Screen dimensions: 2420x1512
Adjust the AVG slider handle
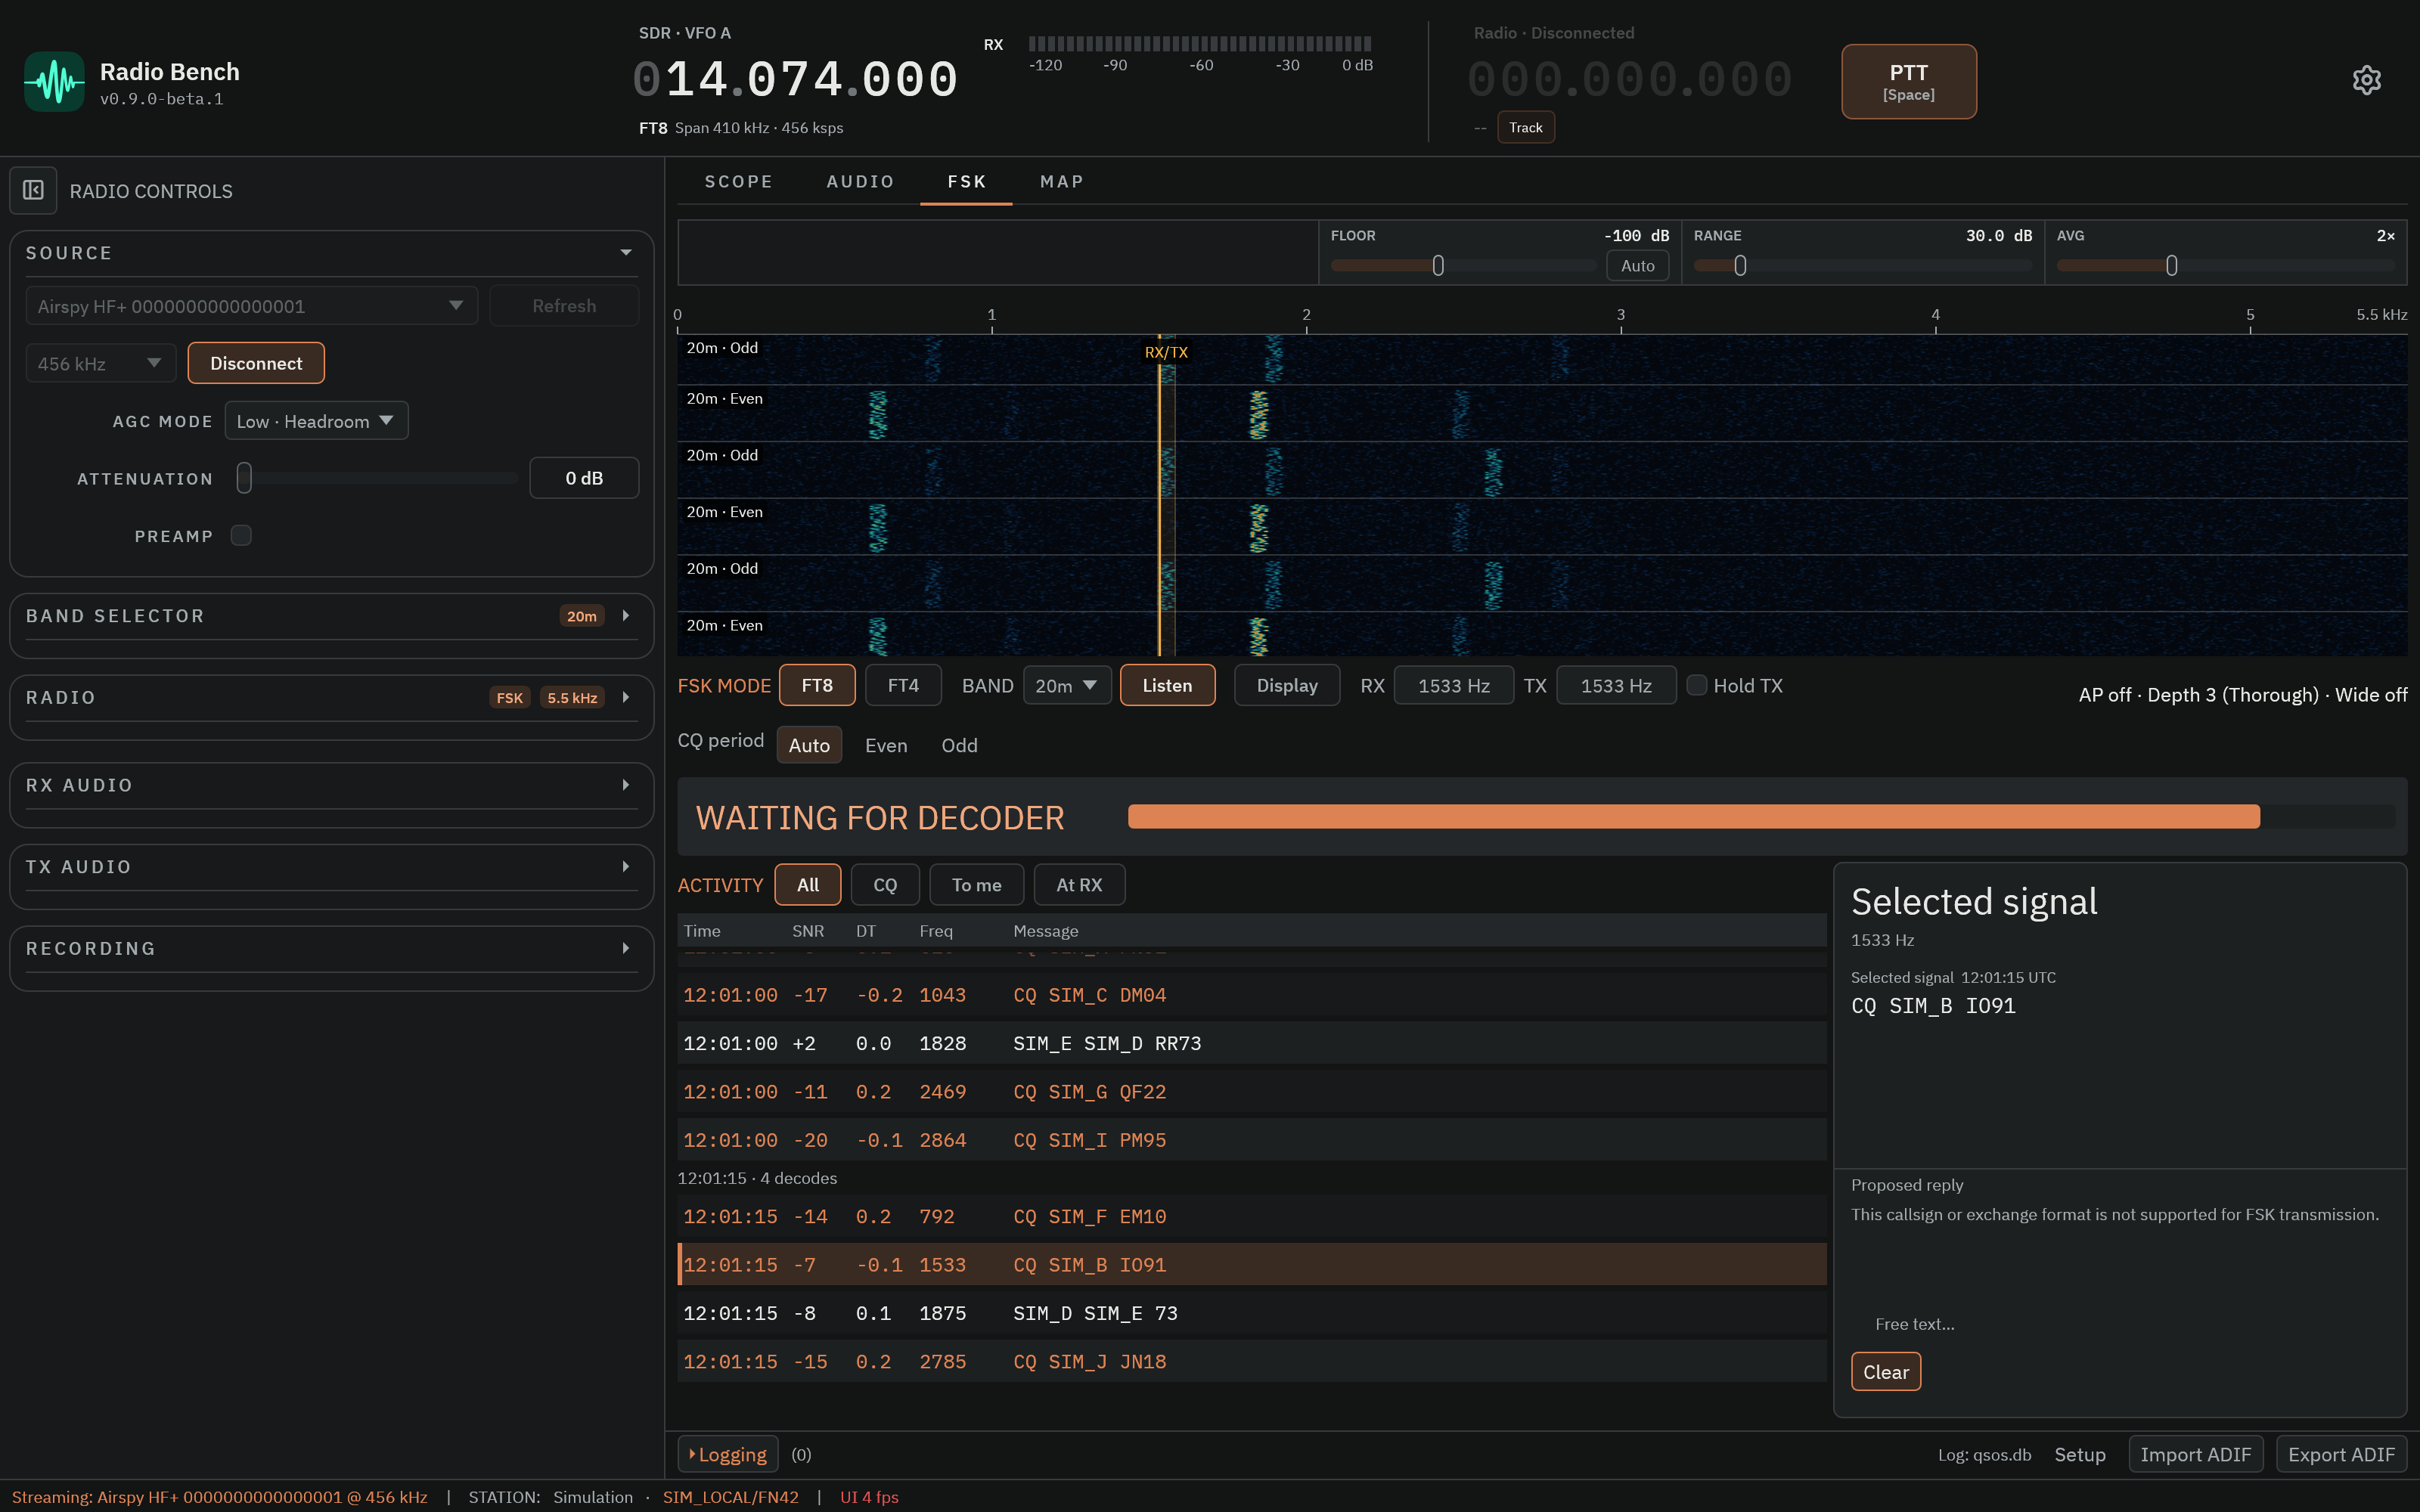point(2171,266)
